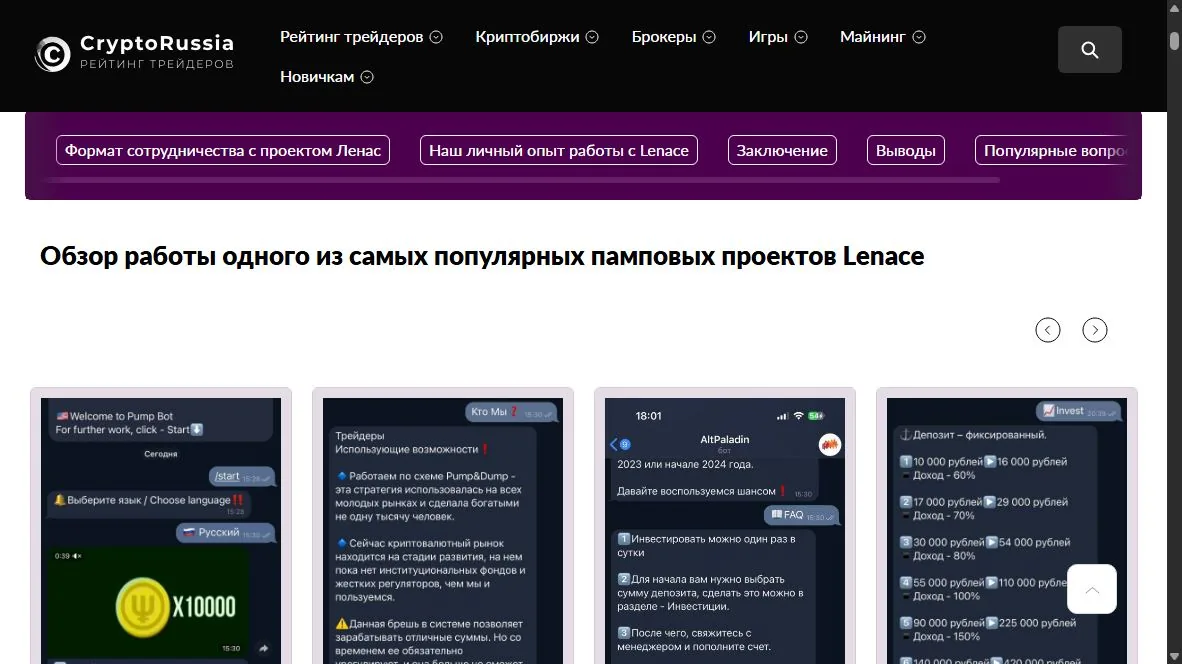Viewport: 1182px width, 664px height.
Task: Click the РЕЙТИНГ ТРЕЙДЕРОВ logo subtitle
Action: click(x=157, y=64)
